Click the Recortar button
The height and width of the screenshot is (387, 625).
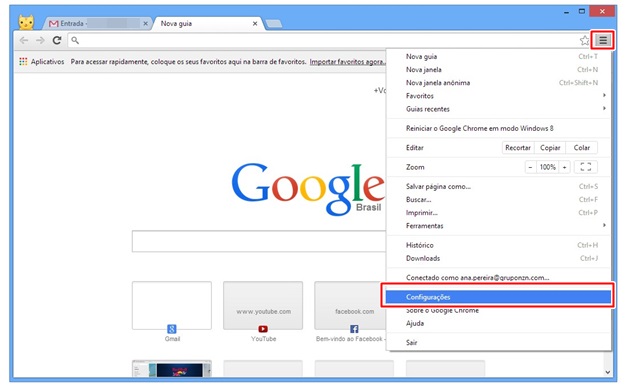(518, 147)
